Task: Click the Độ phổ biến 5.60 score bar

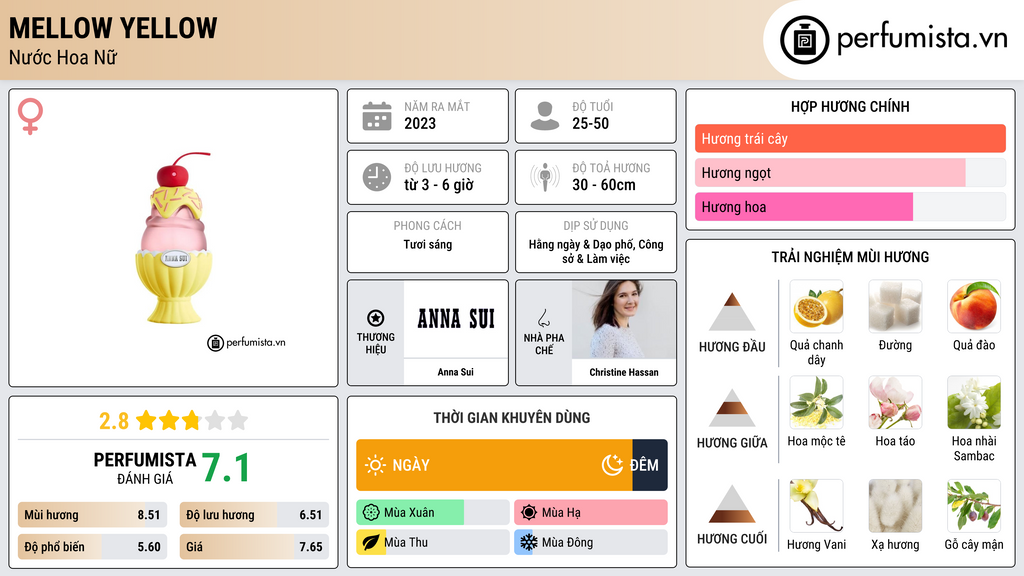Action: click(93, 547)
